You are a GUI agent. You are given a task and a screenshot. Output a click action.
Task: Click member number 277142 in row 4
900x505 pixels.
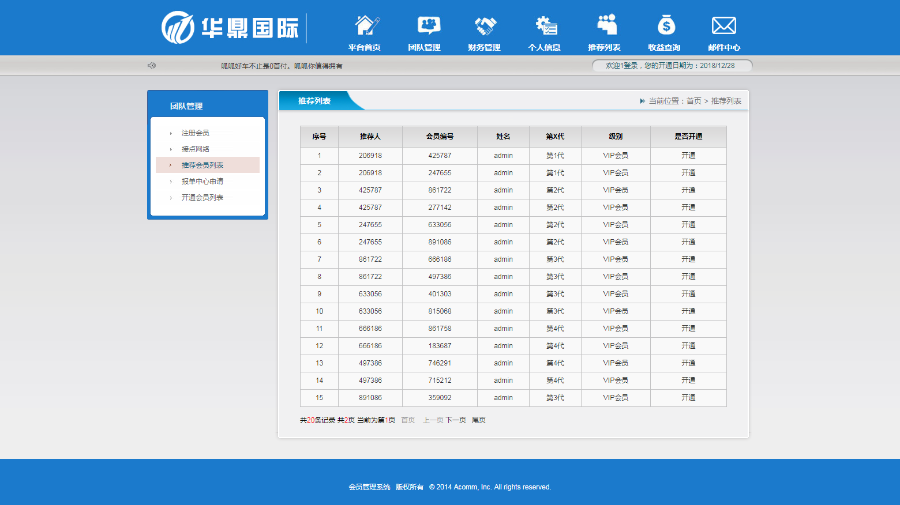click(x=440, y=208)
